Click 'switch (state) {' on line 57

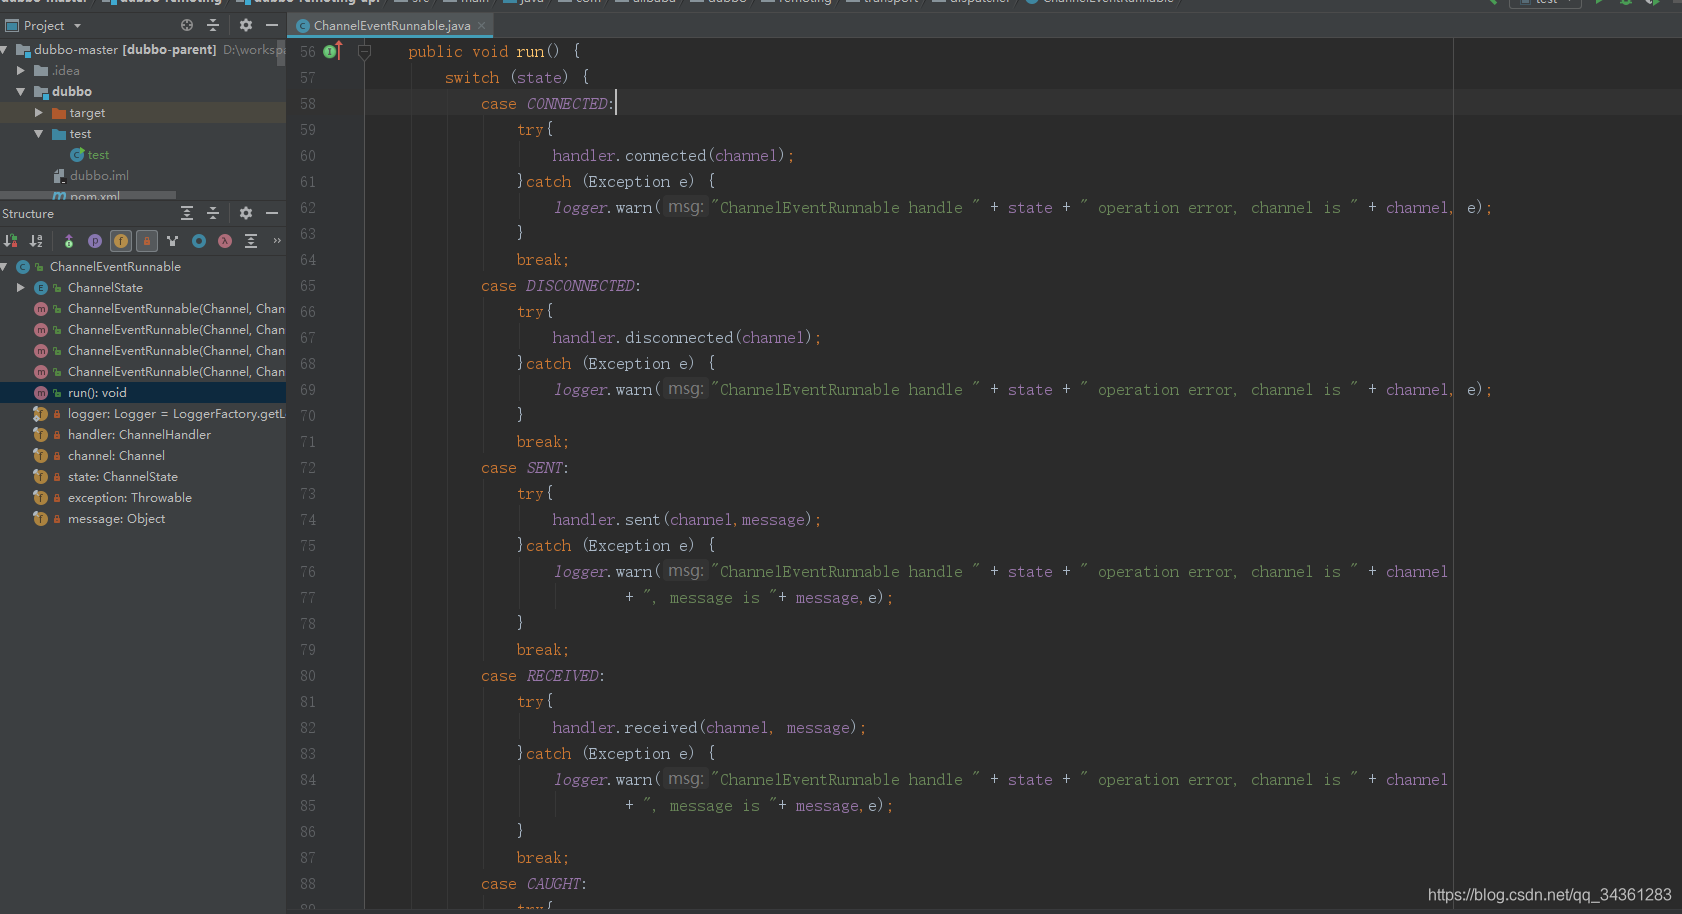click(x=517, y=78)
